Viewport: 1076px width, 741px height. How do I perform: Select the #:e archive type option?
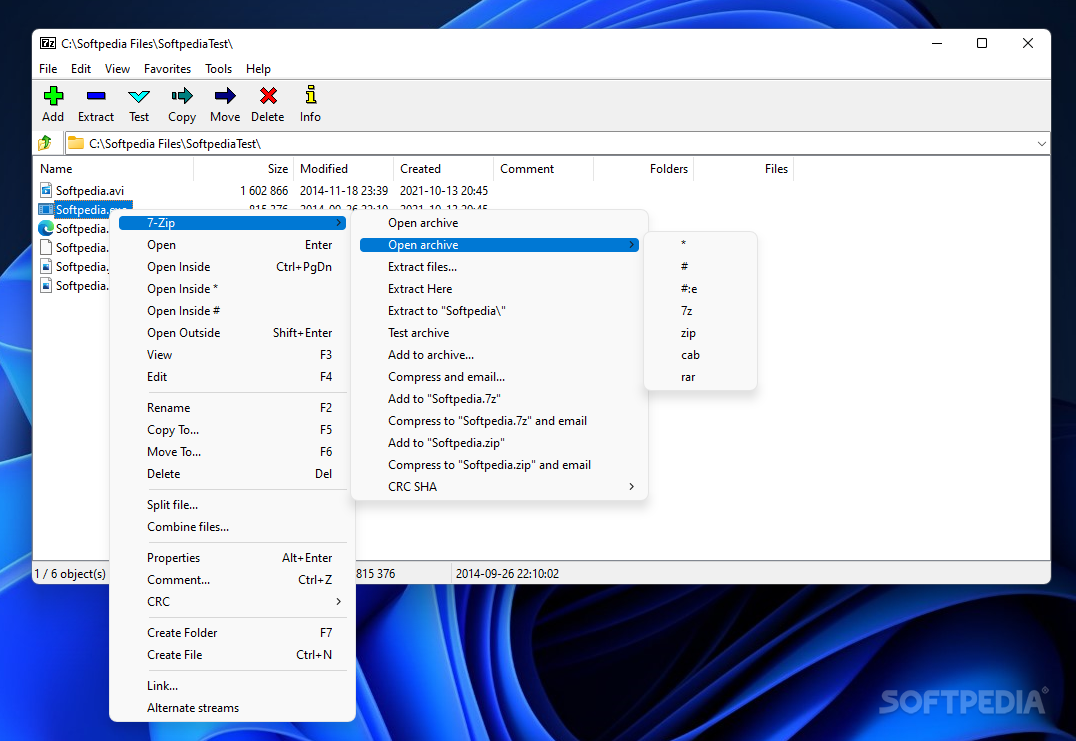[x=701, y=289]
